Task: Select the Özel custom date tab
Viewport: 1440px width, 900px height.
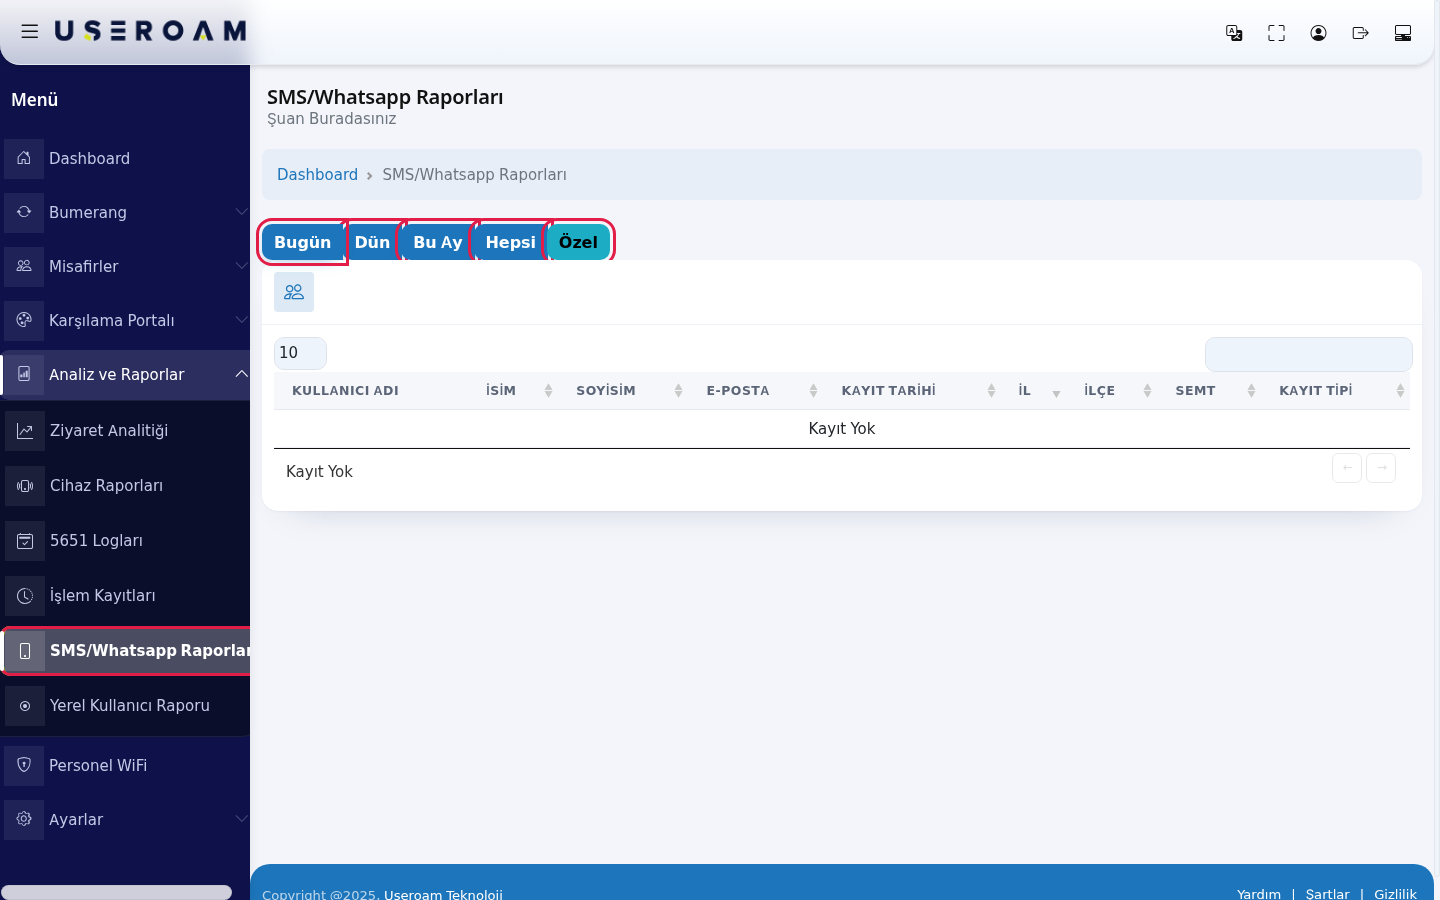Action: 578,242
